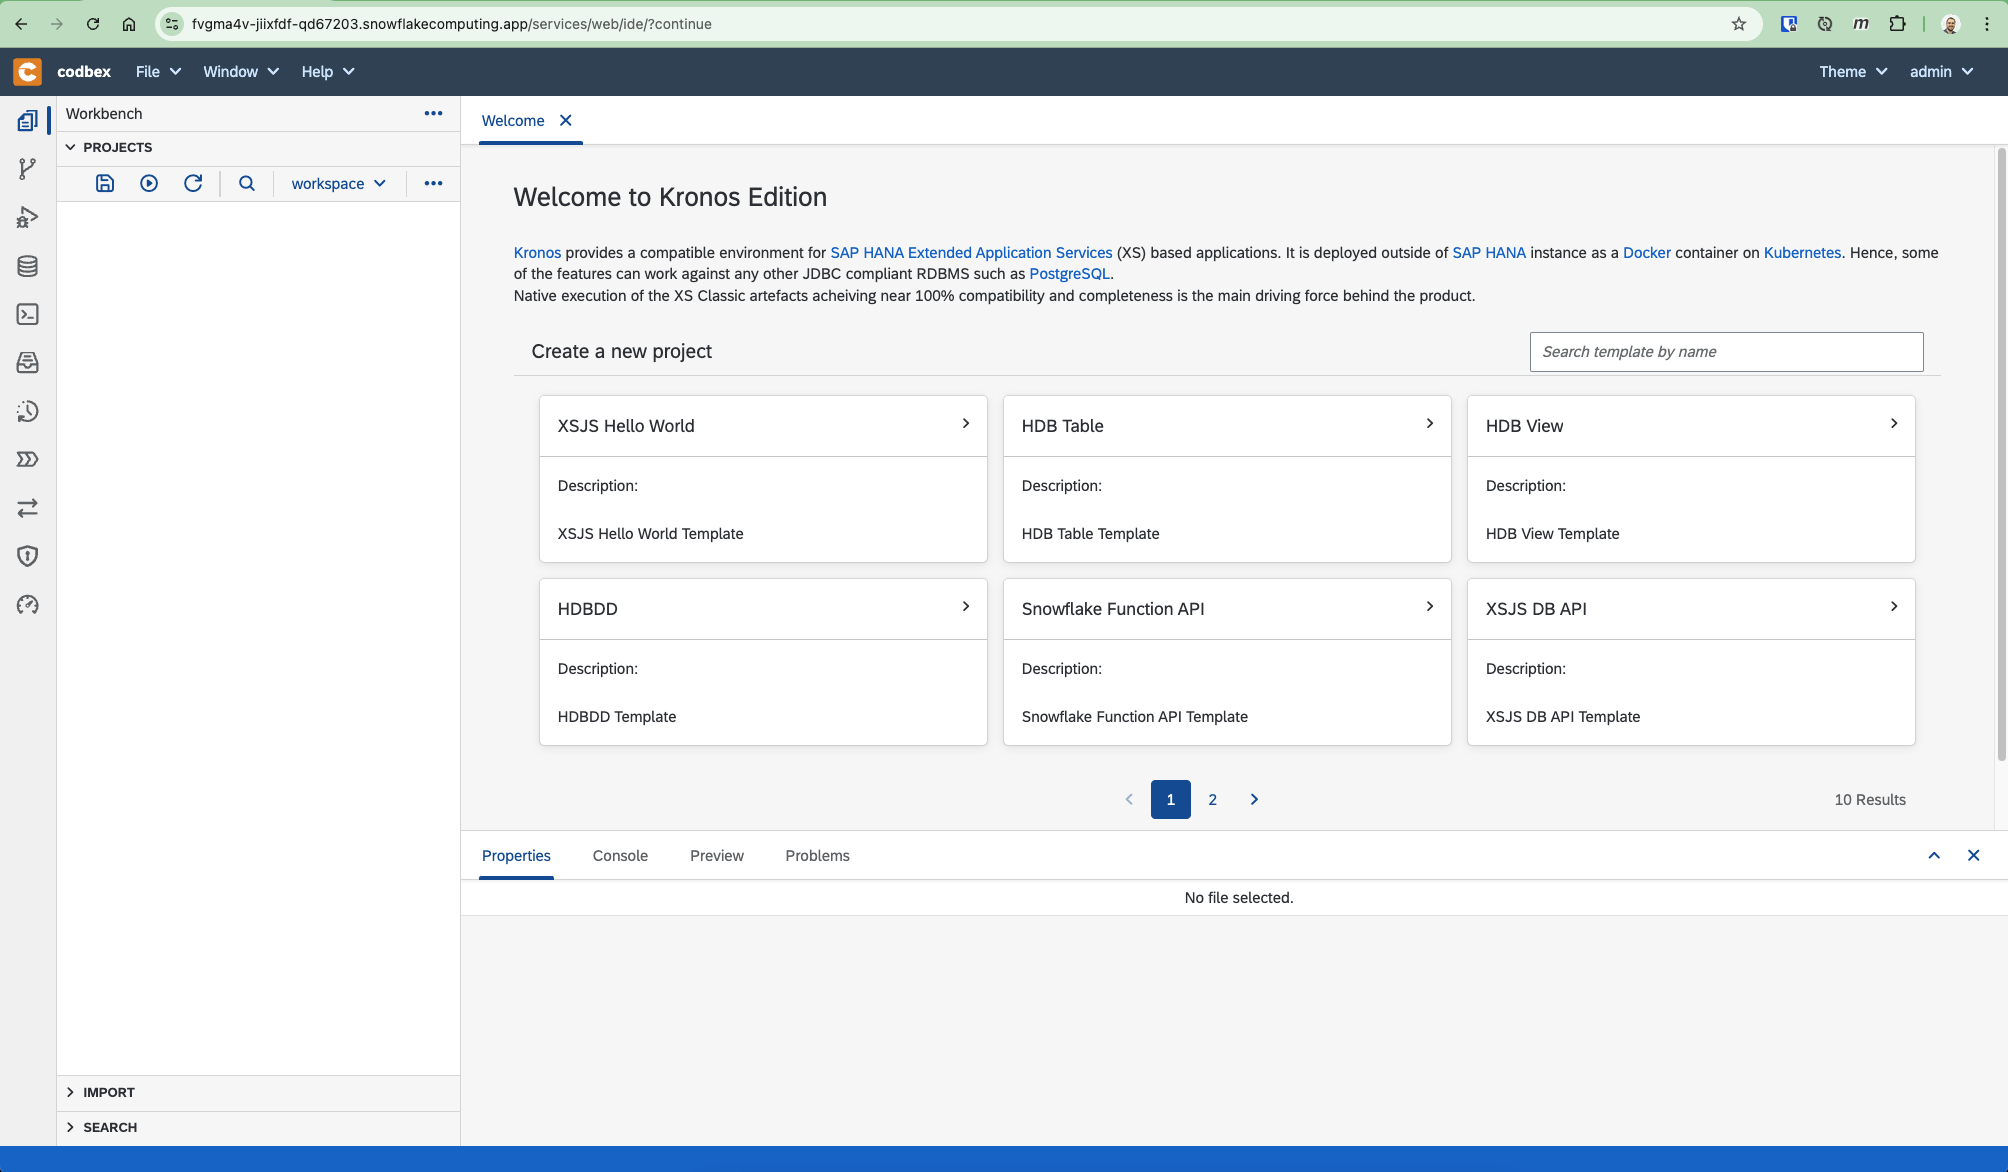The height and width of the screenshot is (1172, 2008).
Task: Follow the Docker link
Action: pos(1646,253)
